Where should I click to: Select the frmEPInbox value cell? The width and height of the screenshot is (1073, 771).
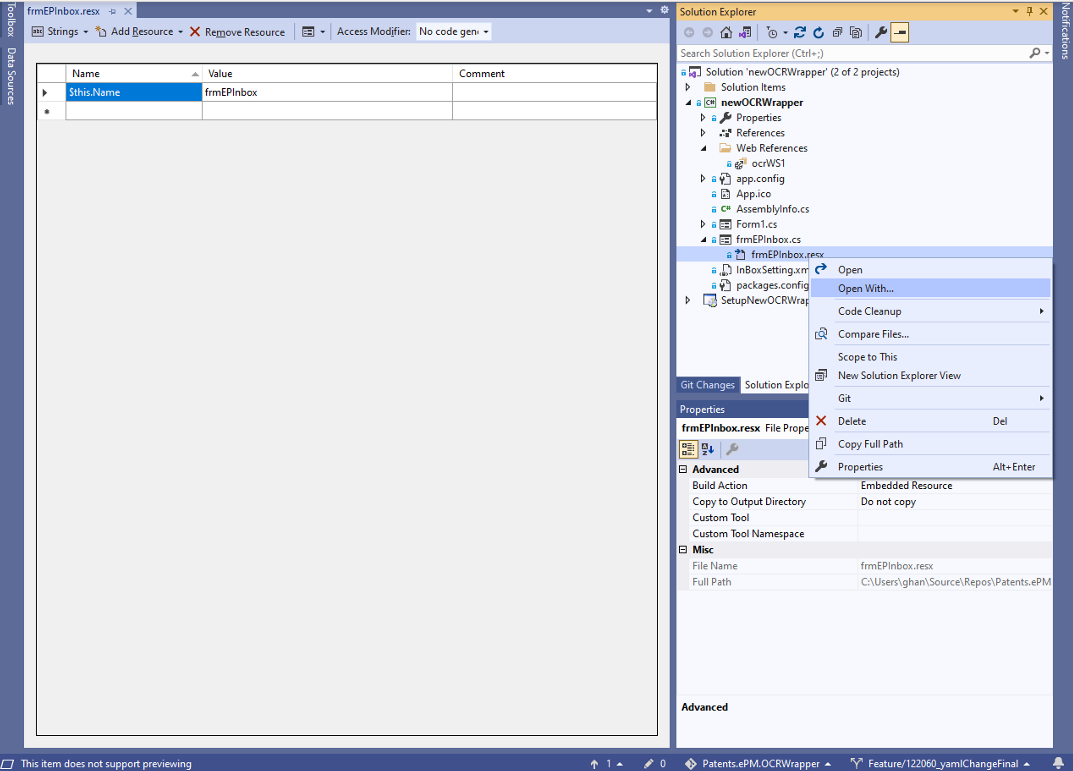[x=327, y=92]
